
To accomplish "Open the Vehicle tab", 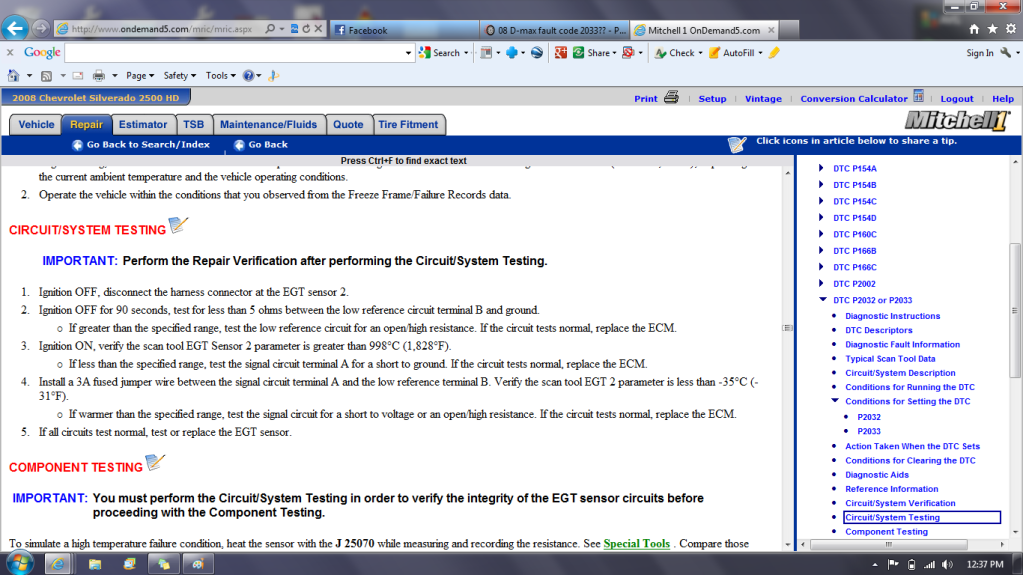I will coord(36,125).
